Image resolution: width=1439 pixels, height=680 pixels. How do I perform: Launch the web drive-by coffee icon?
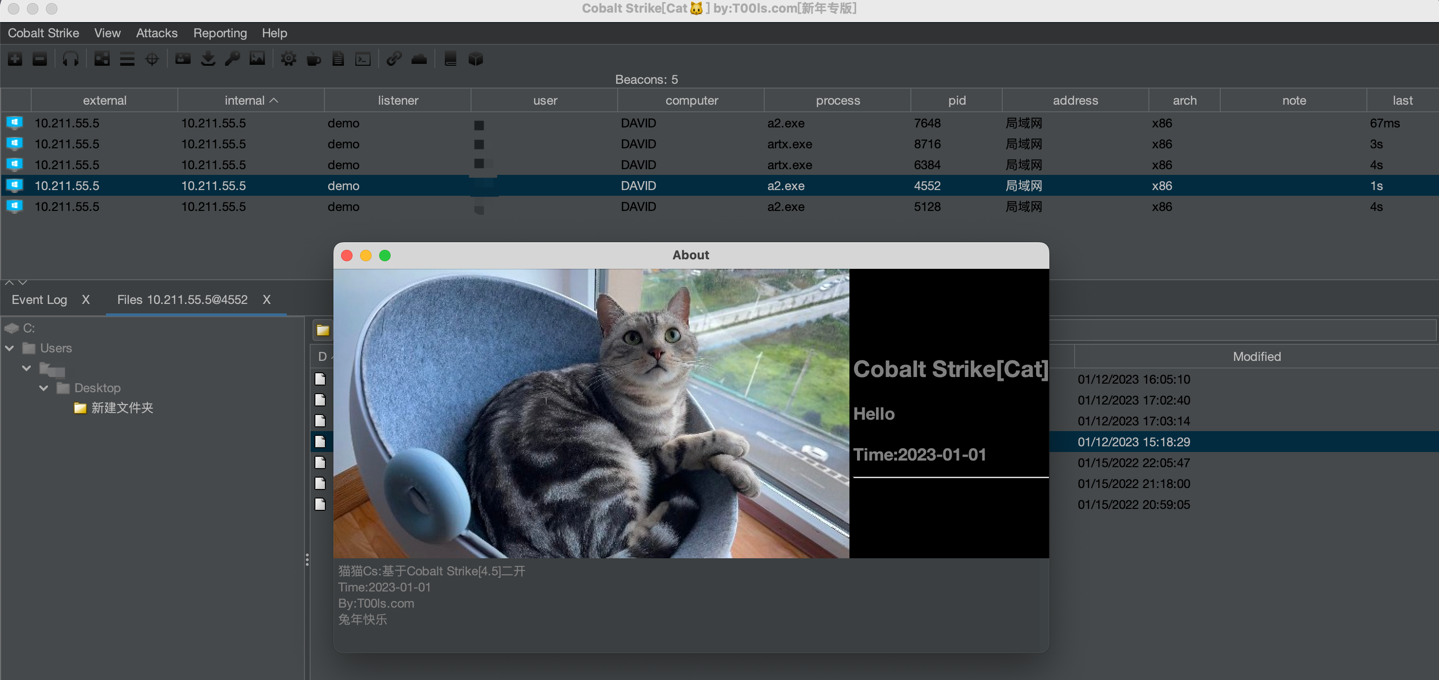tap(313, 59)
